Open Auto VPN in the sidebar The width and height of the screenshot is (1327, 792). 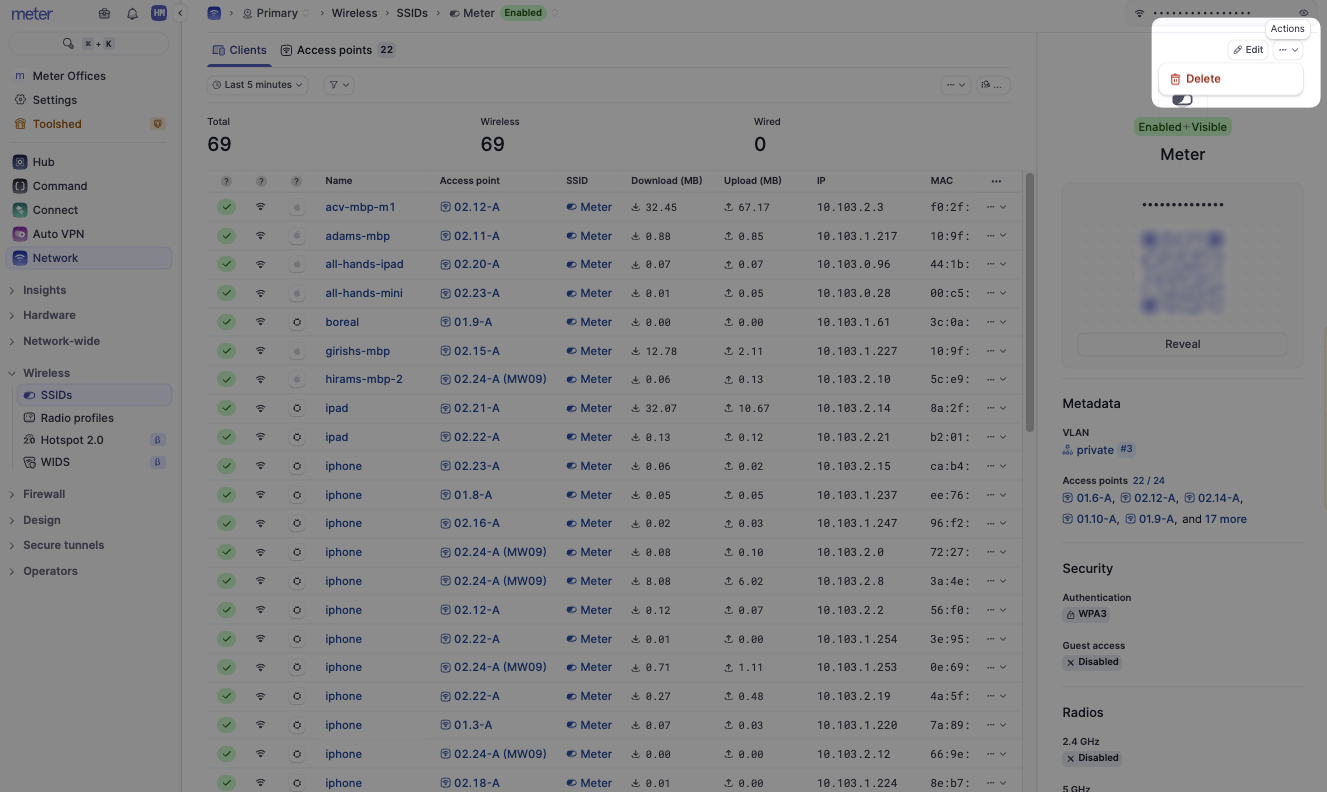point(58,233)
